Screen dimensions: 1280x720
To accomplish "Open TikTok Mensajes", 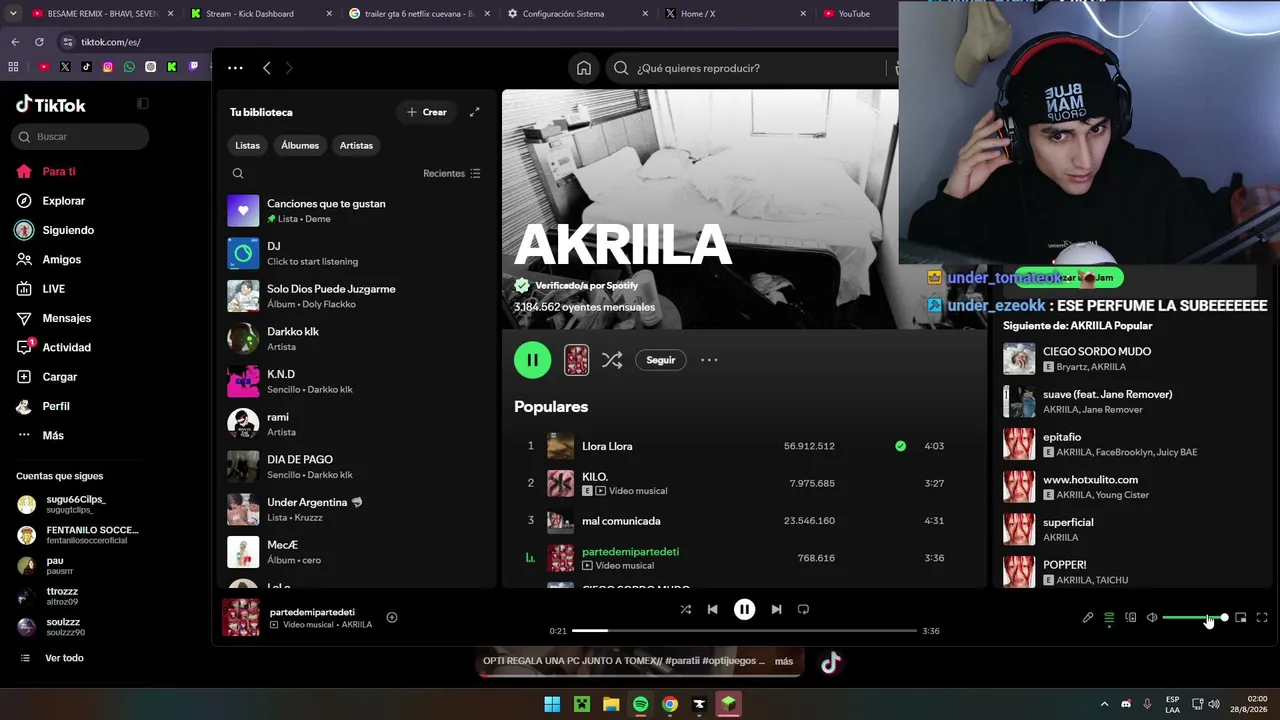I will tap(66, 318).
